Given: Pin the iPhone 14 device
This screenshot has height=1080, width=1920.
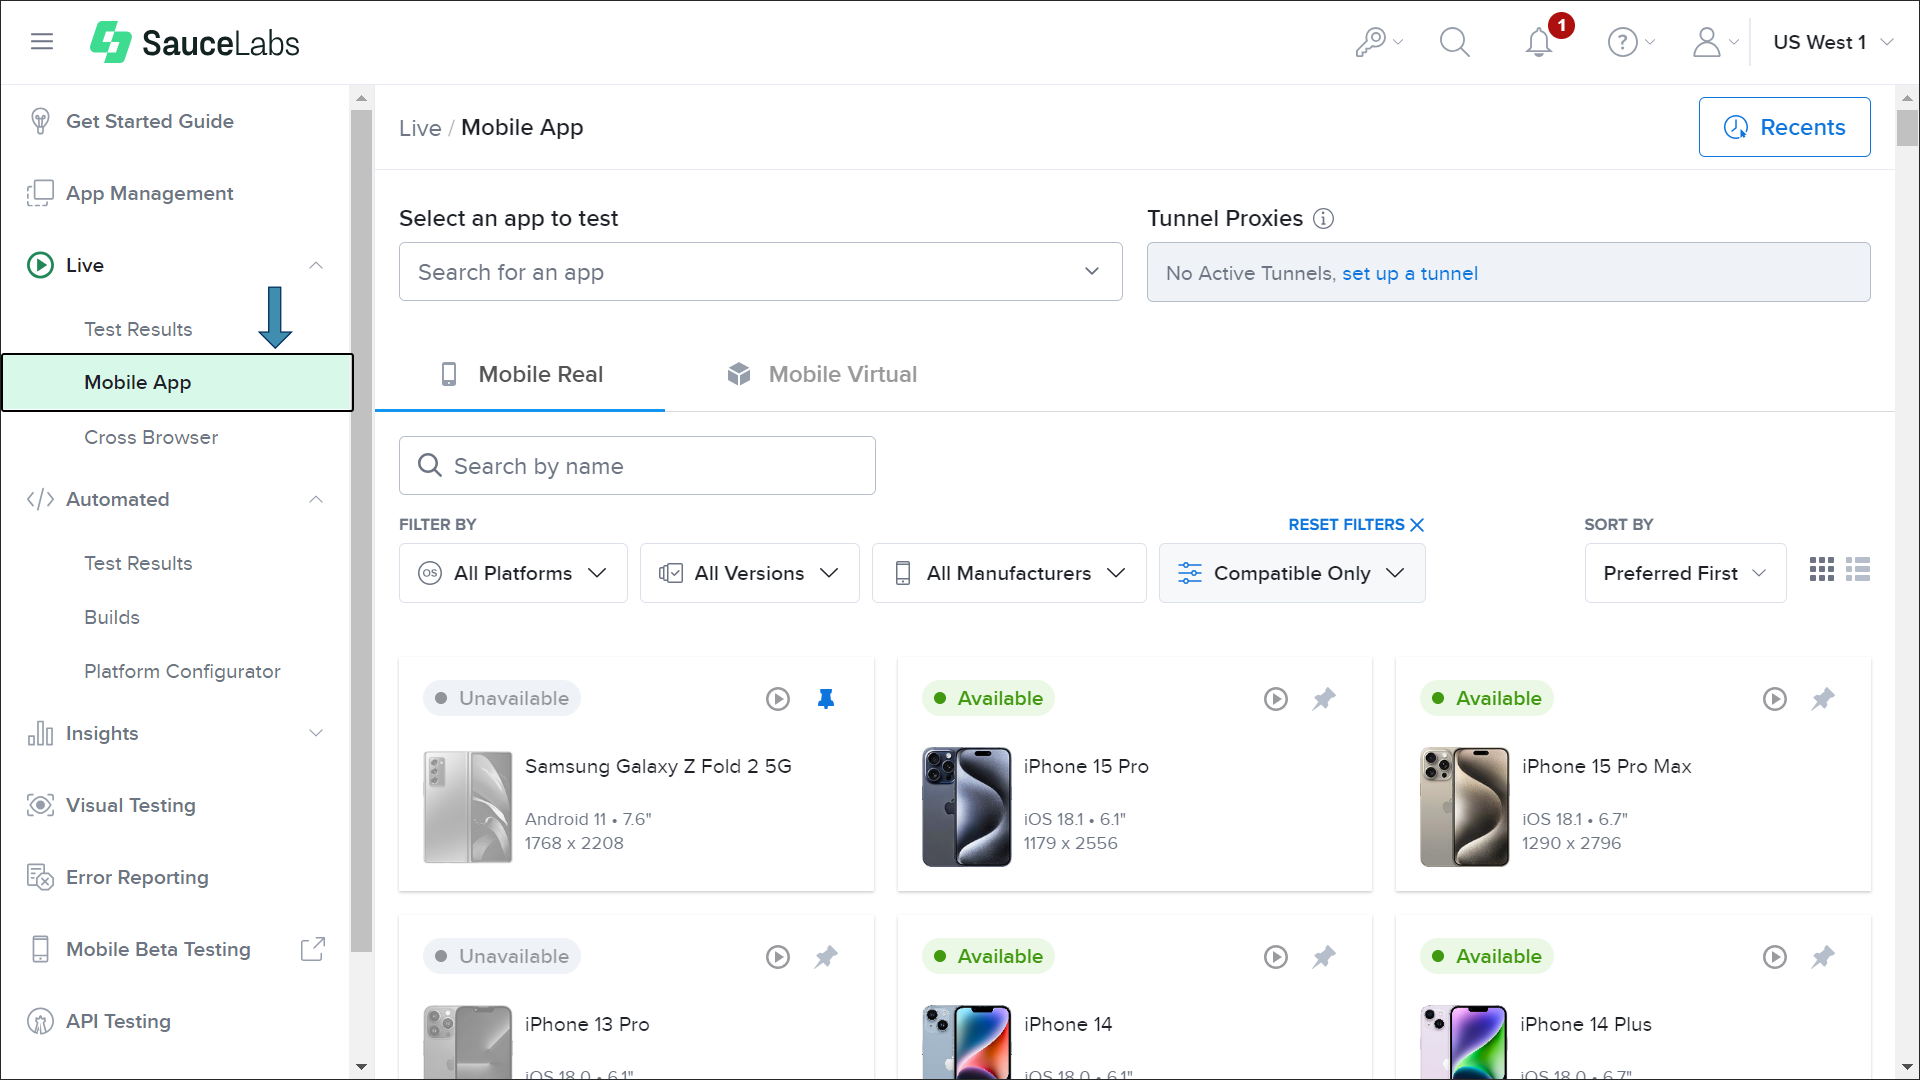Looking at the screenshot, I should pyautogui.click(x=1324, y=957).
